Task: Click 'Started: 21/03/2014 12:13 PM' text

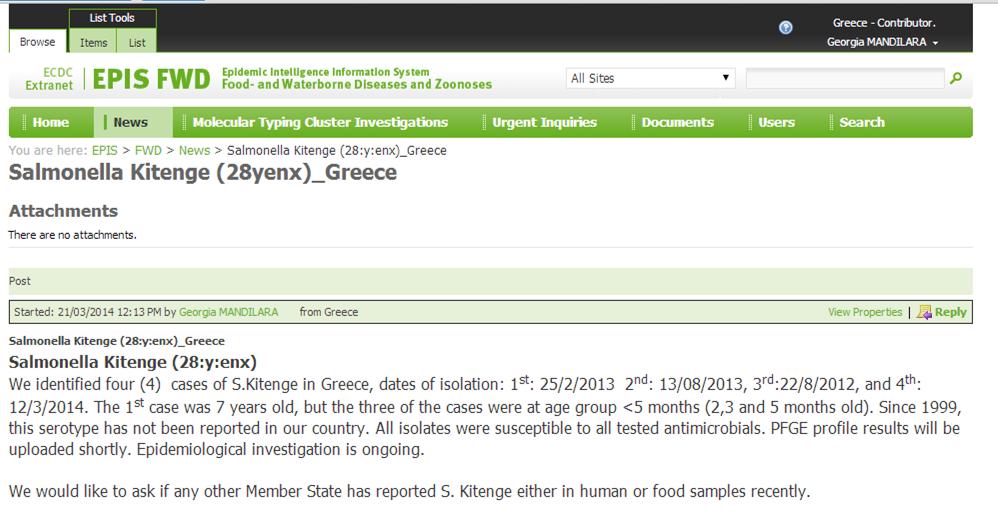Action: pyautogui.click(x=87, y=312)
